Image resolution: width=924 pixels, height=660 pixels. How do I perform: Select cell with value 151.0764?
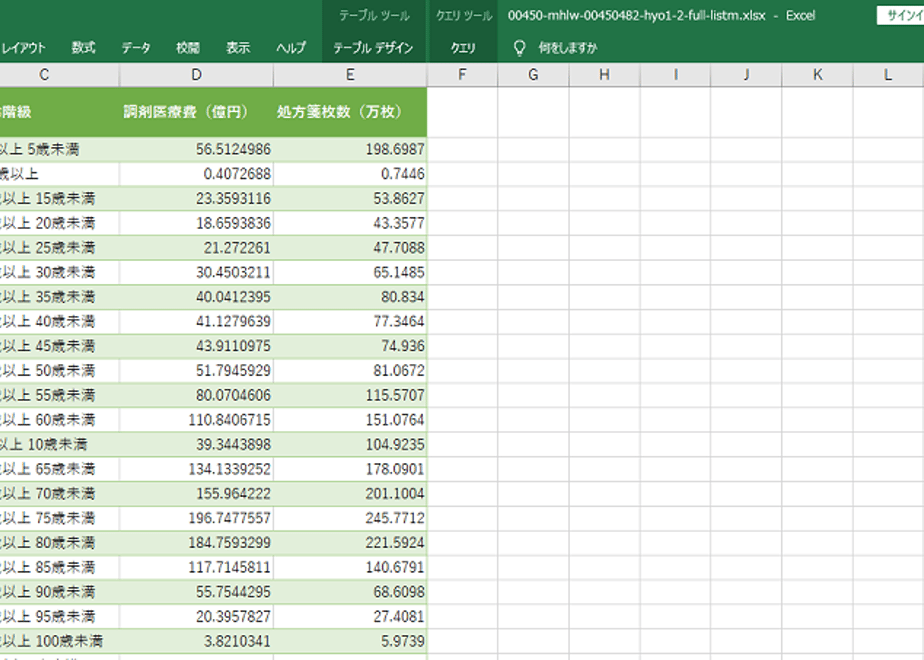tap(350, 420)
